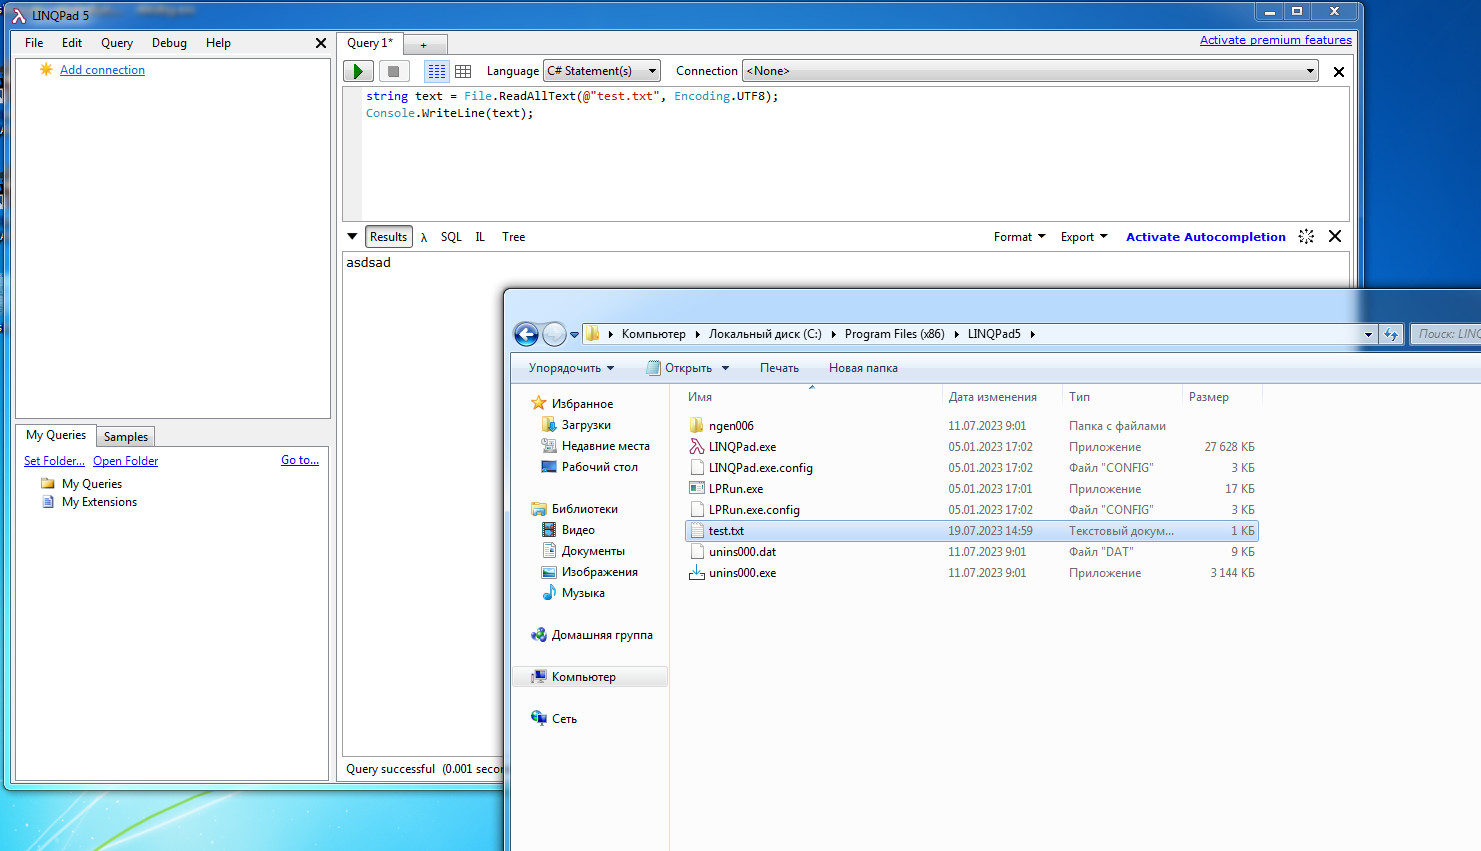This screenshot has width=1481, height=851.
Task: Select the Results tab
Action: (x=388, y=237)
